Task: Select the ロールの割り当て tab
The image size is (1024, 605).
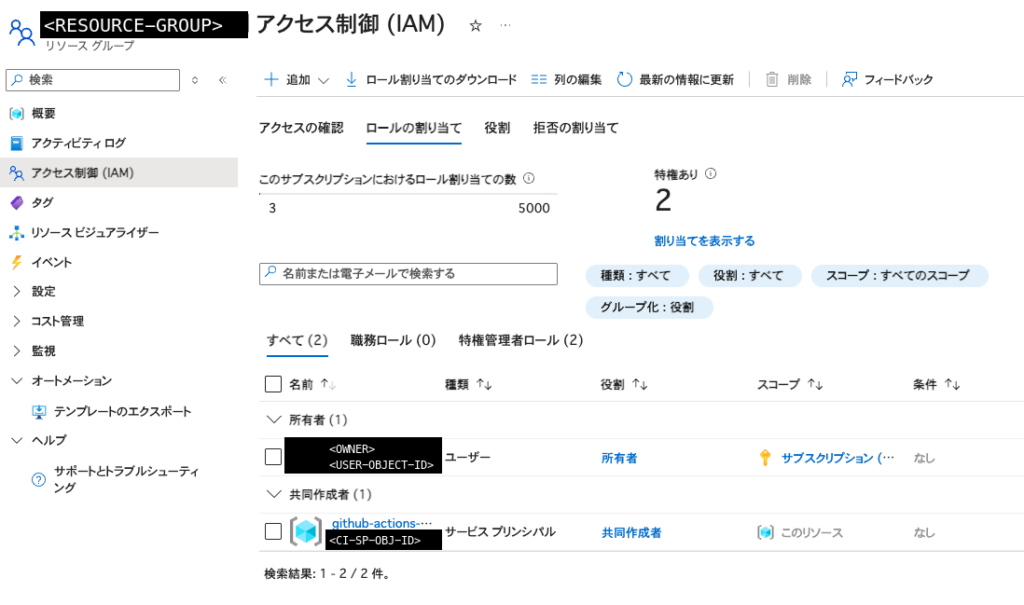Action: pyautogui.click(x=414, y=128)
